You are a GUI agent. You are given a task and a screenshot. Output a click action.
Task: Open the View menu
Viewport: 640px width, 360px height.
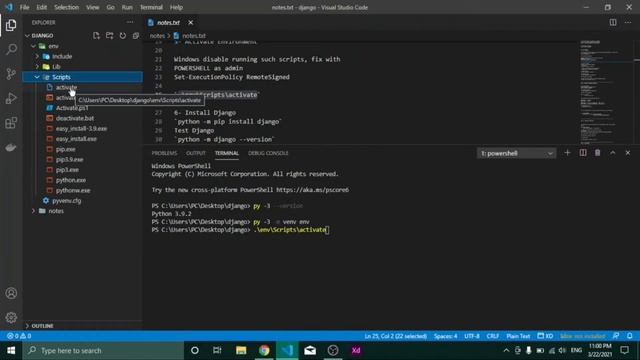click(x=93, y=7)
